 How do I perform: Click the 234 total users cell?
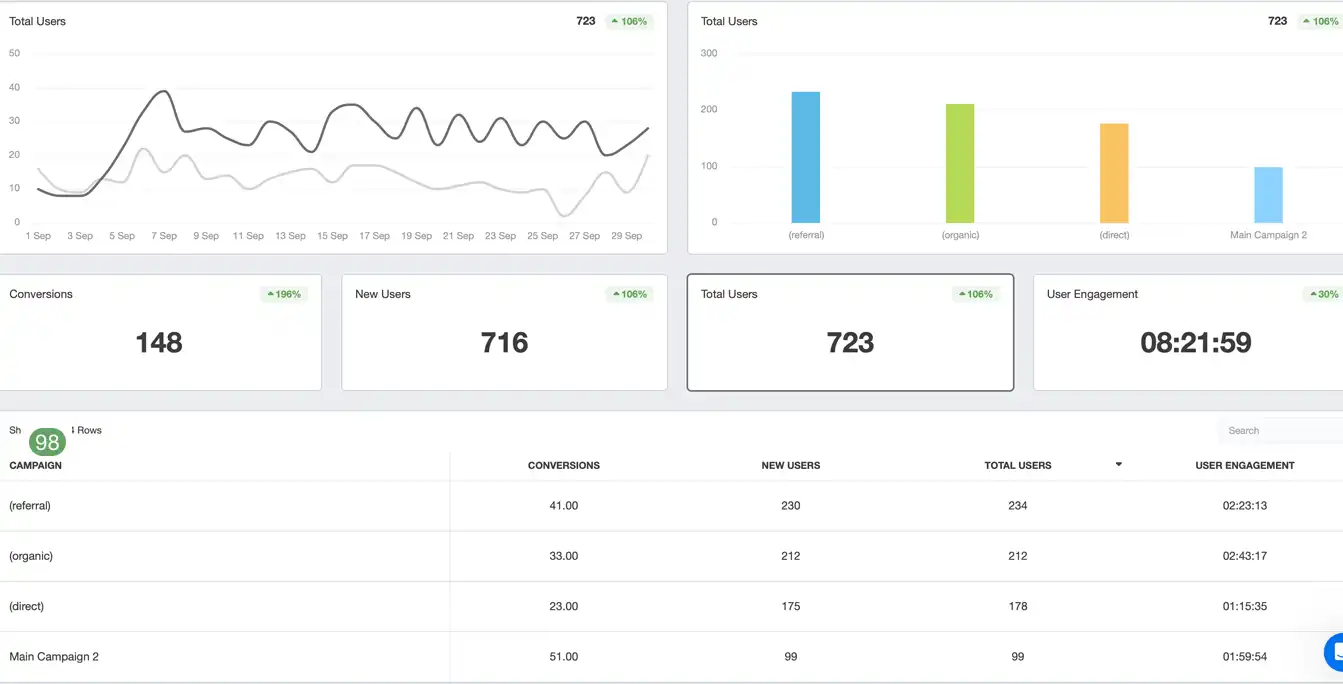1018,506
